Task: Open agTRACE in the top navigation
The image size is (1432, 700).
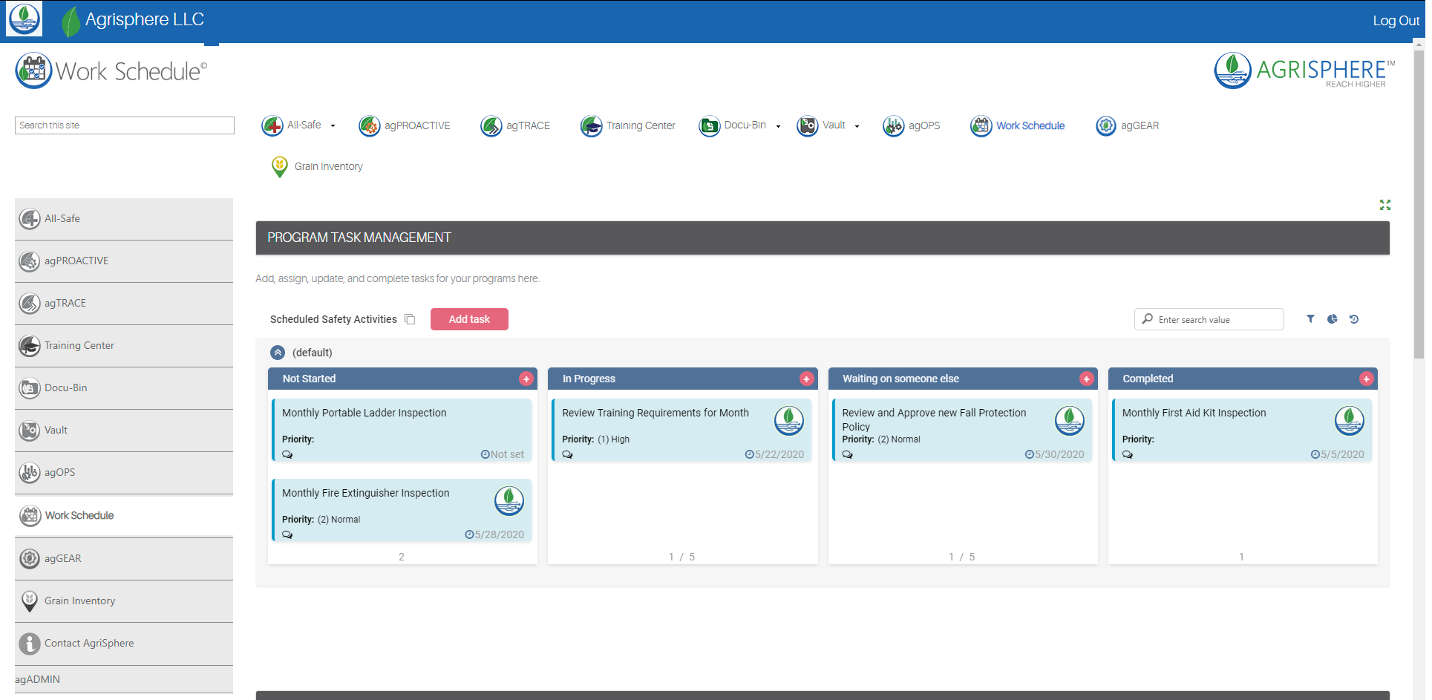Action: pos(515,126)
